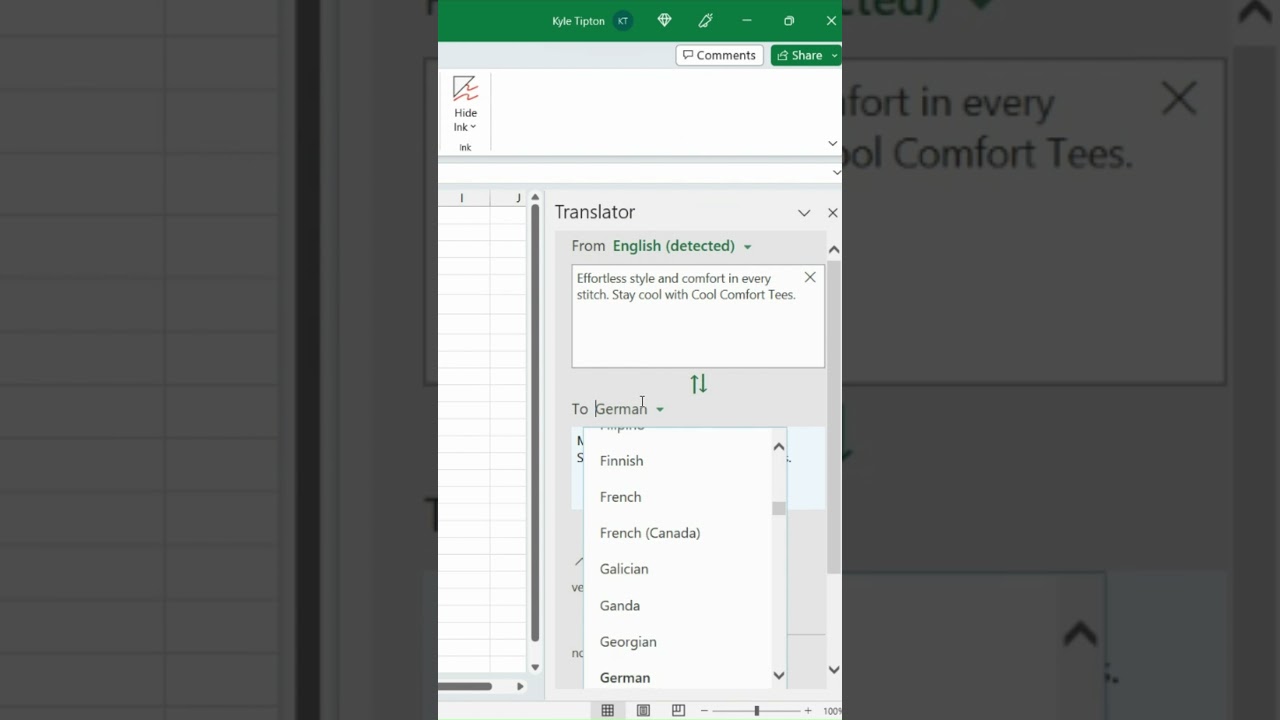This screenshot has height=720, width=1280.
Task: Select French from the language list
Action: [620, 497]
